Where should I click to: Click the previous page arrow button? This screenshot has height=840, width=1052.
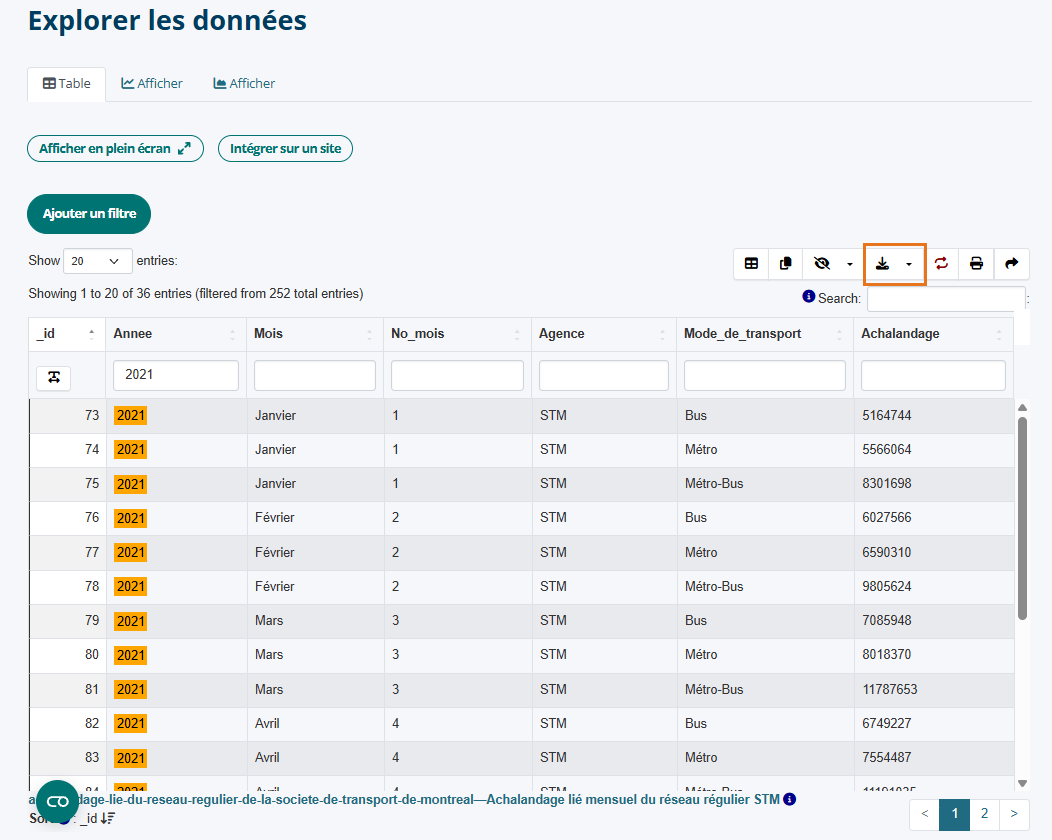point(925,814)
